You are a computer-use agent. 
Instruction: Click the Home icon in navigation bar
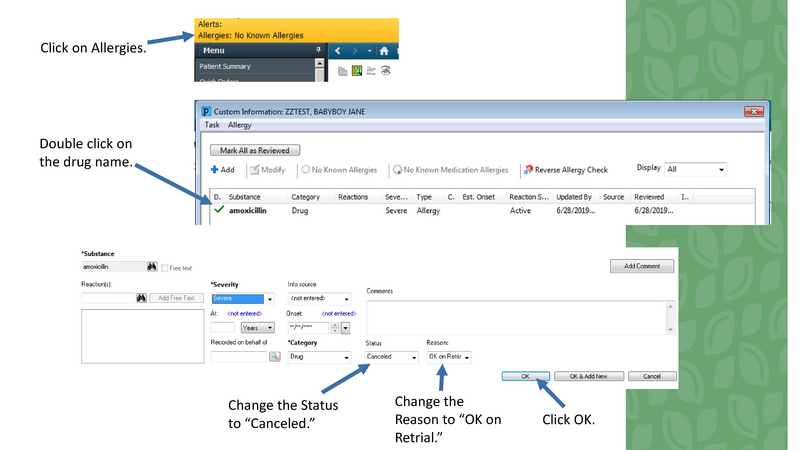pyautogui.click(x=383, y=51)
